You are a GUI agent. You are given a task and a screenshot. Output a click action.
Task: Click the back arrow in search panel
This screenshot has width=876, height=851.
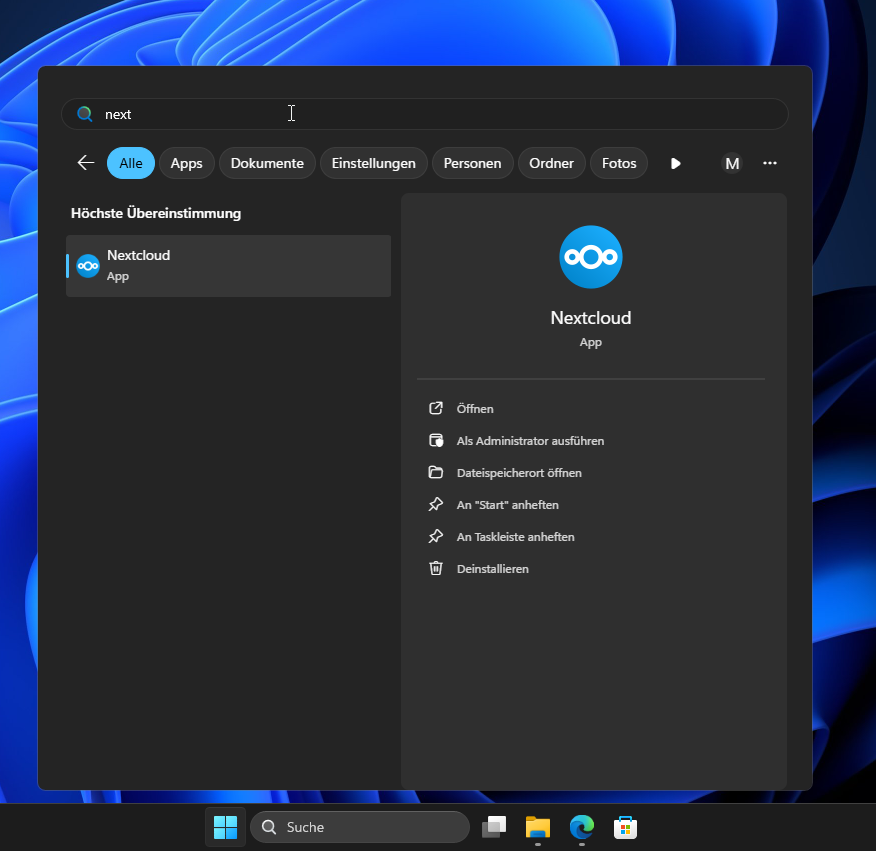(86, 163)
